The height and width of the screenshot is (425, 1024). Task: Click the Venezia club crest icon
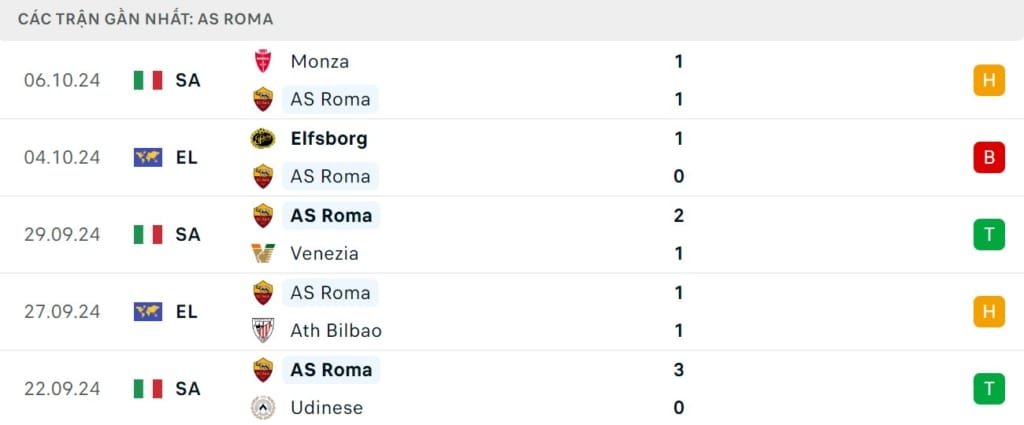pyautogui.click(x=263, y=254)
